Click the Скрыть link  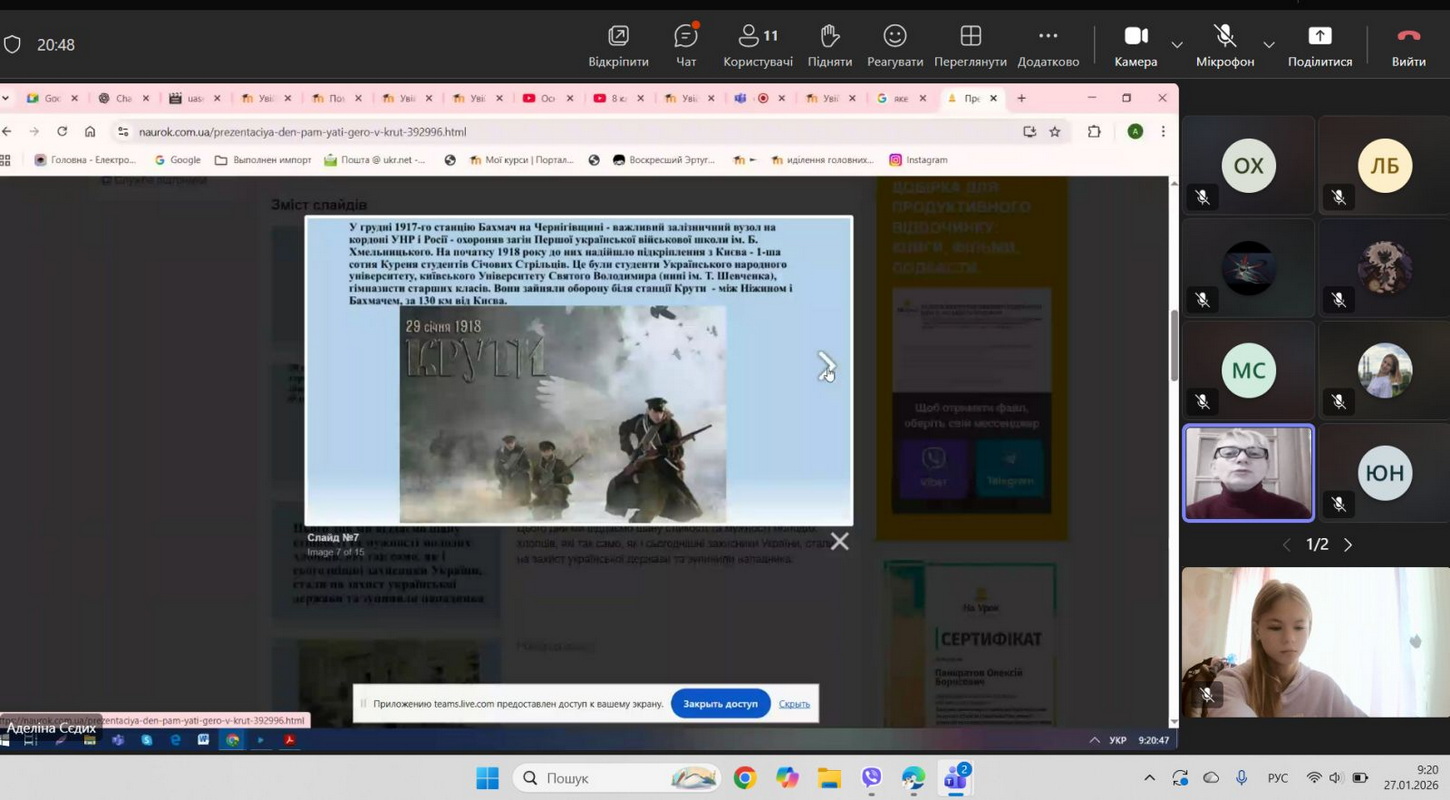[794, 704]
